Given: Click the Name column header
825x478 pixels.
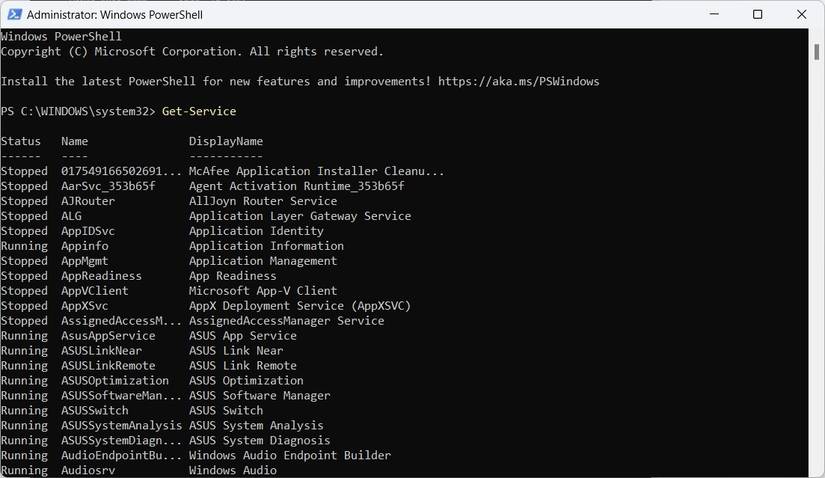Looking at the screenshot, I should coord(75,141).
